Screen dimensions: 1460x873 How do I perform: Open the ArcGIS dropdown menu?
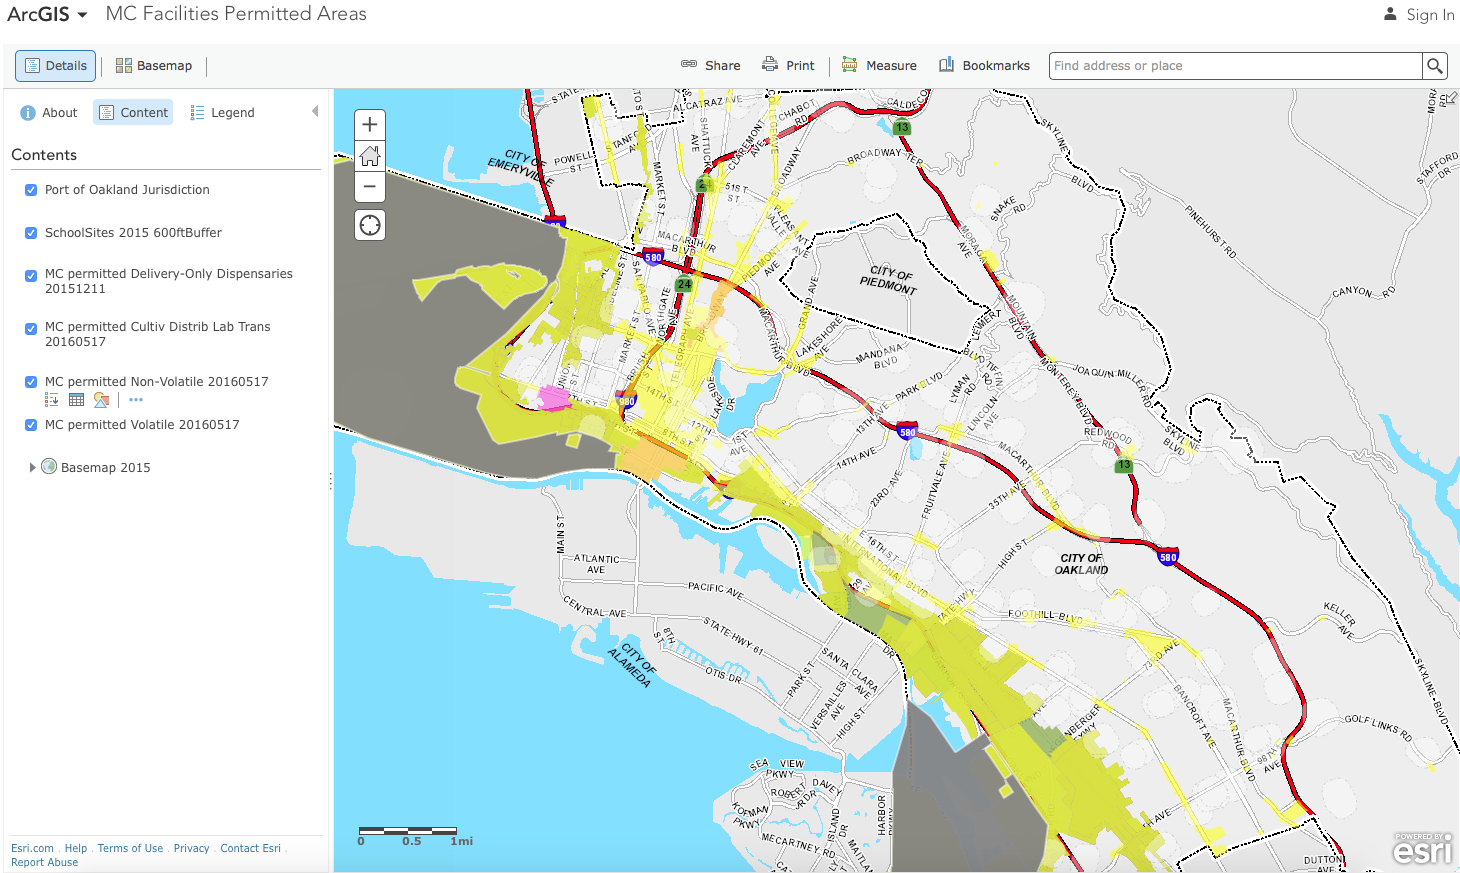pyautogui.click(x=48, y=14)
